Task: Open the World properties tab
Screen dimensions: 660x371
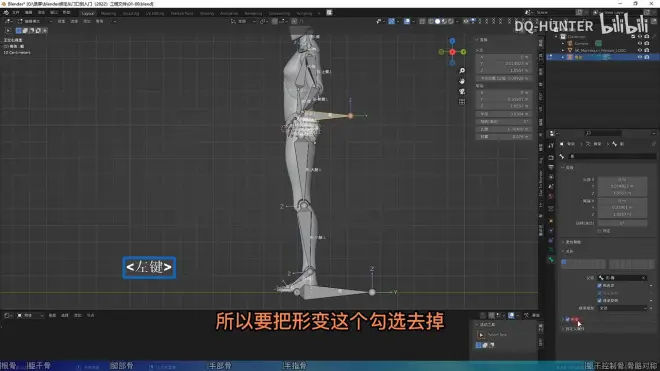Action: click(x=551, y=196)
